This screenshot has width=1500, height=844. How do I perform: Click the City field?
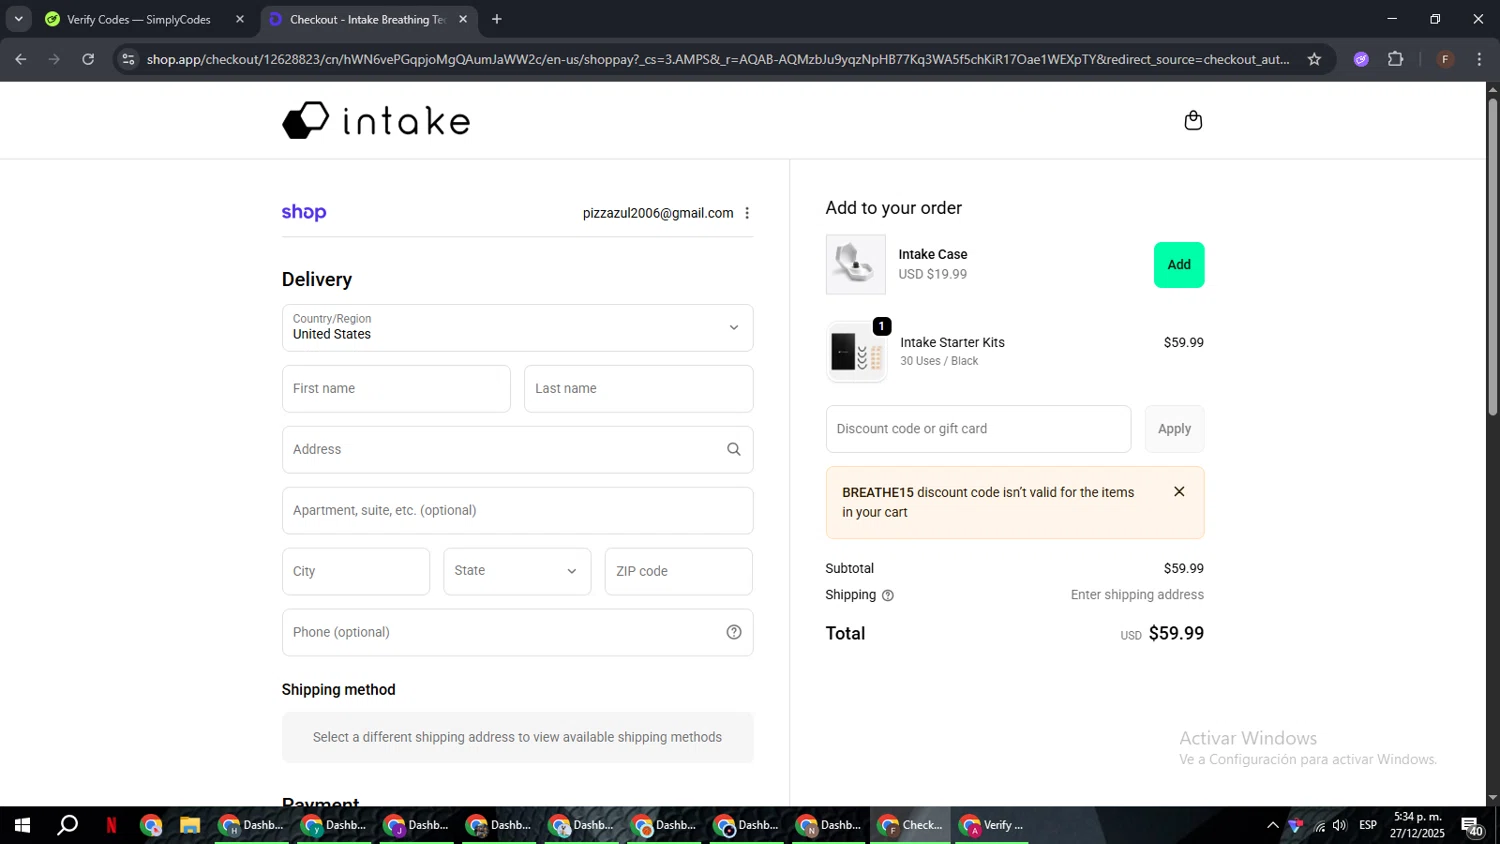pos(356,571)
